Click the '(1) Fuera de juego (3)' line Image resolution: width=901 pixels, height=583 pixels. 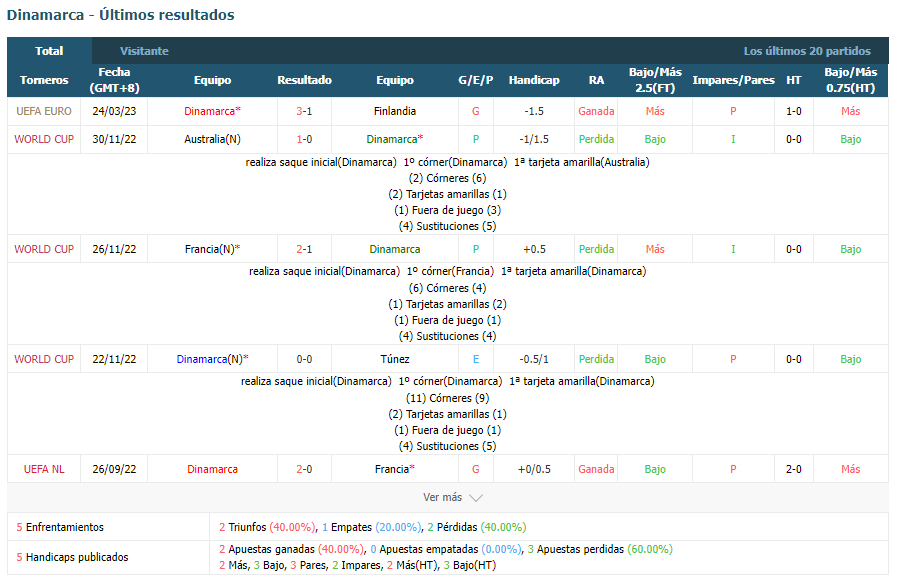click(x=448, y=210)
